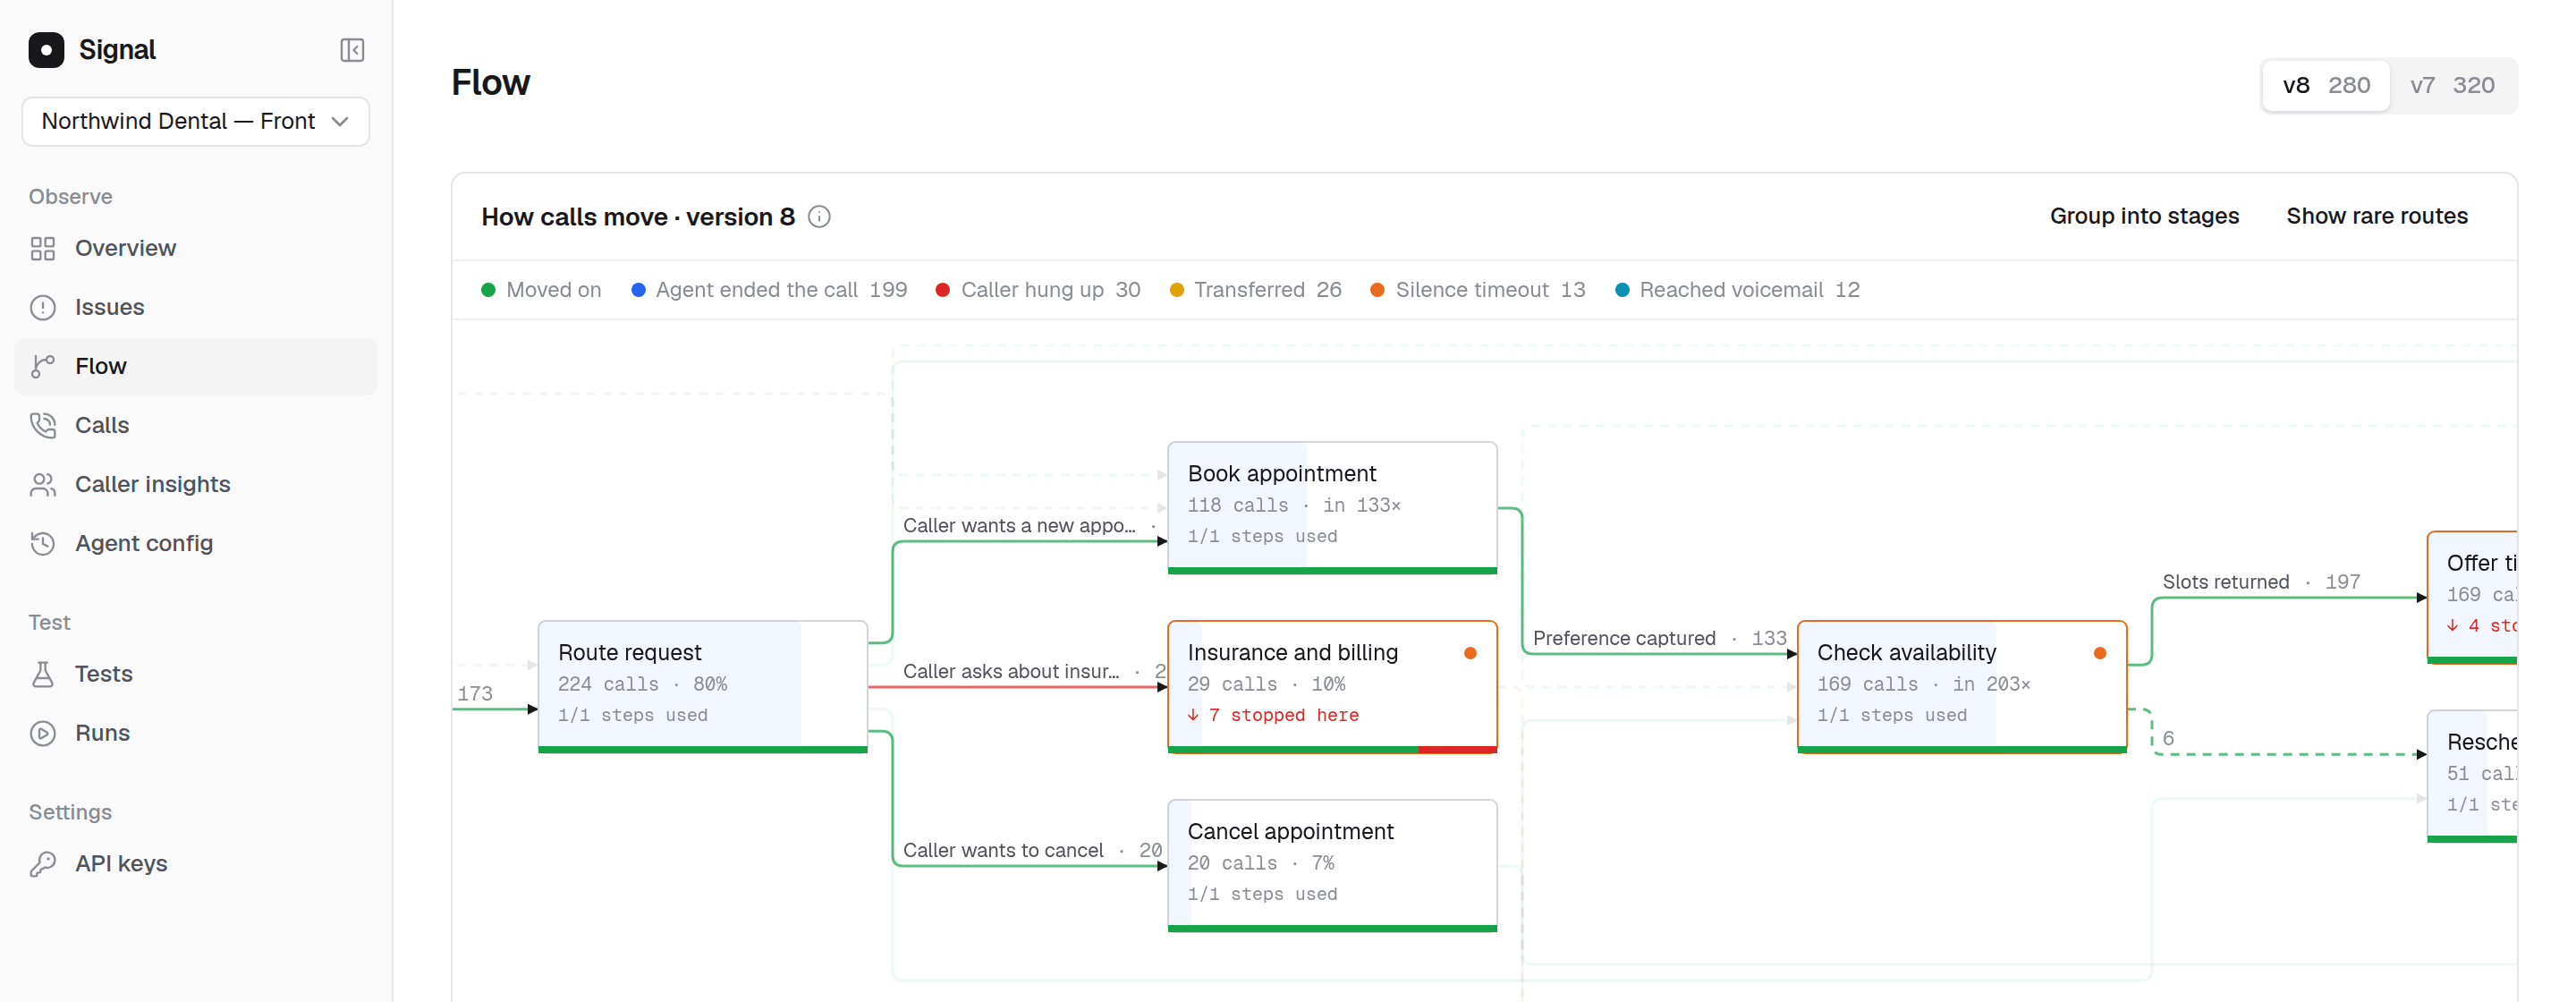Click 'Preference captured' edge label
This screenshot has height=1002, width=2576.
coord(1623,638)
